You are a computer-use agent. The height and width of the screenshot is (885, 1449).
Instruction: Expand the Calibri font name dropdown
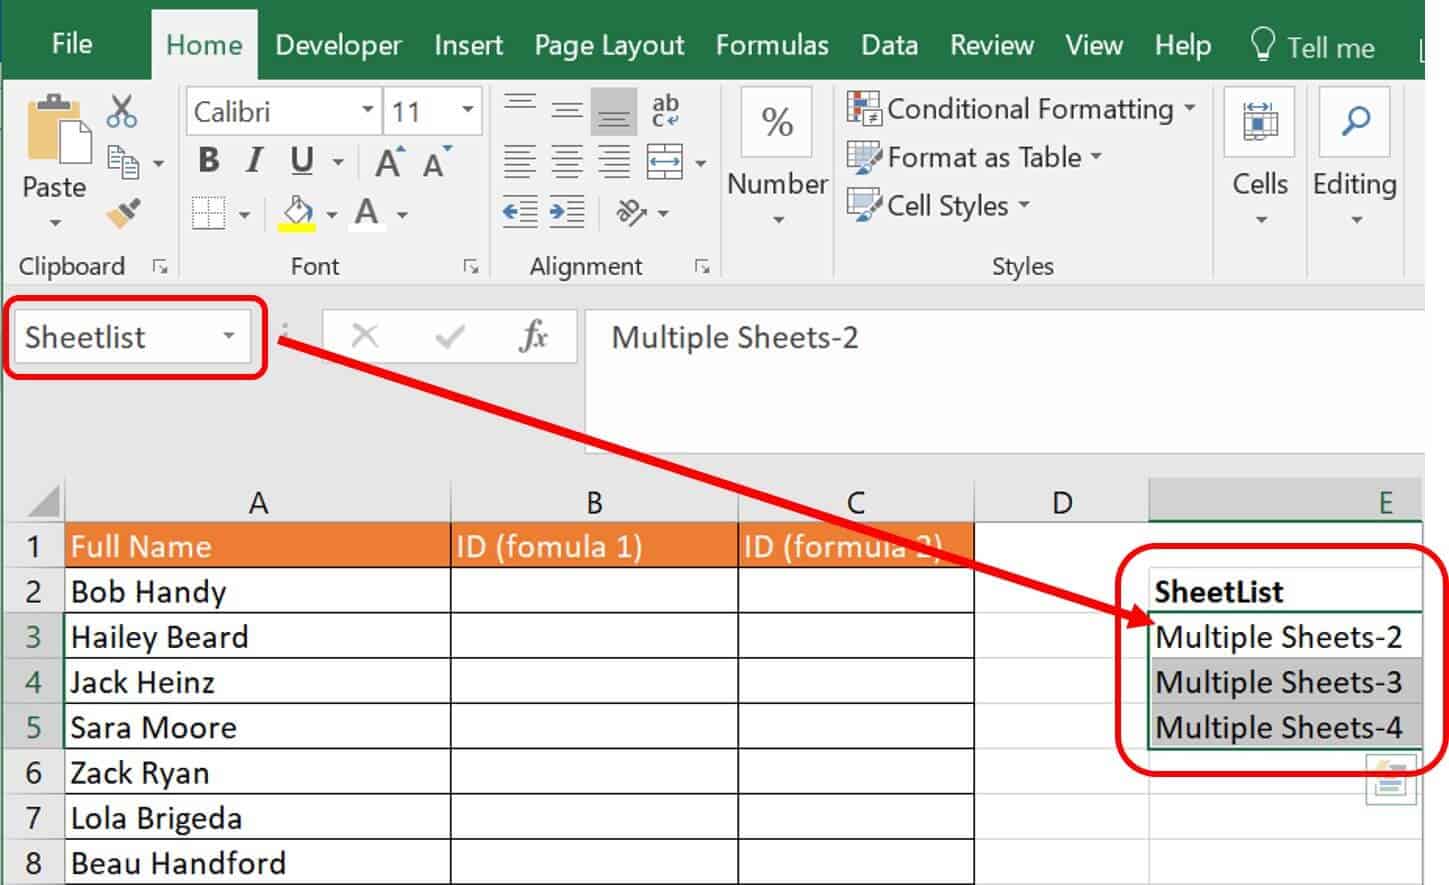pos(367,110)
